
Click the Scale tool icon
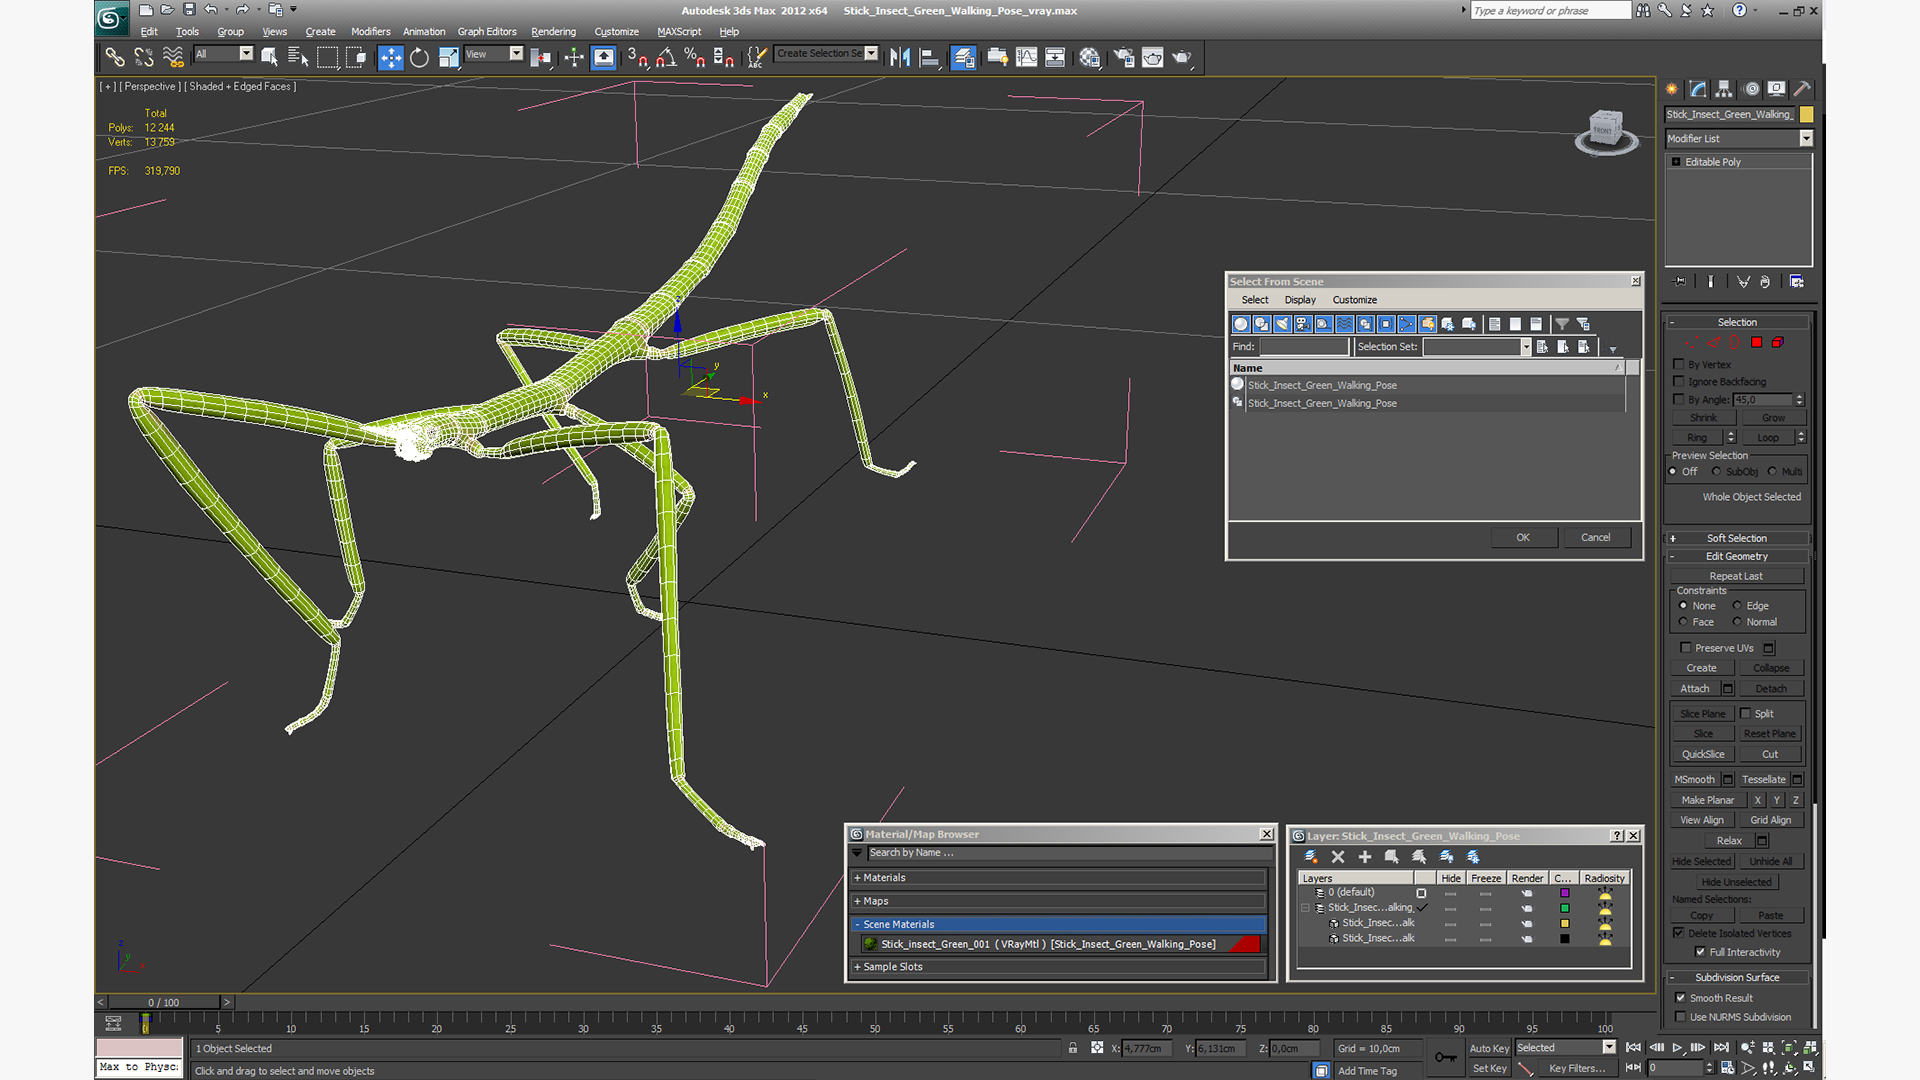(x=448, y=57)
